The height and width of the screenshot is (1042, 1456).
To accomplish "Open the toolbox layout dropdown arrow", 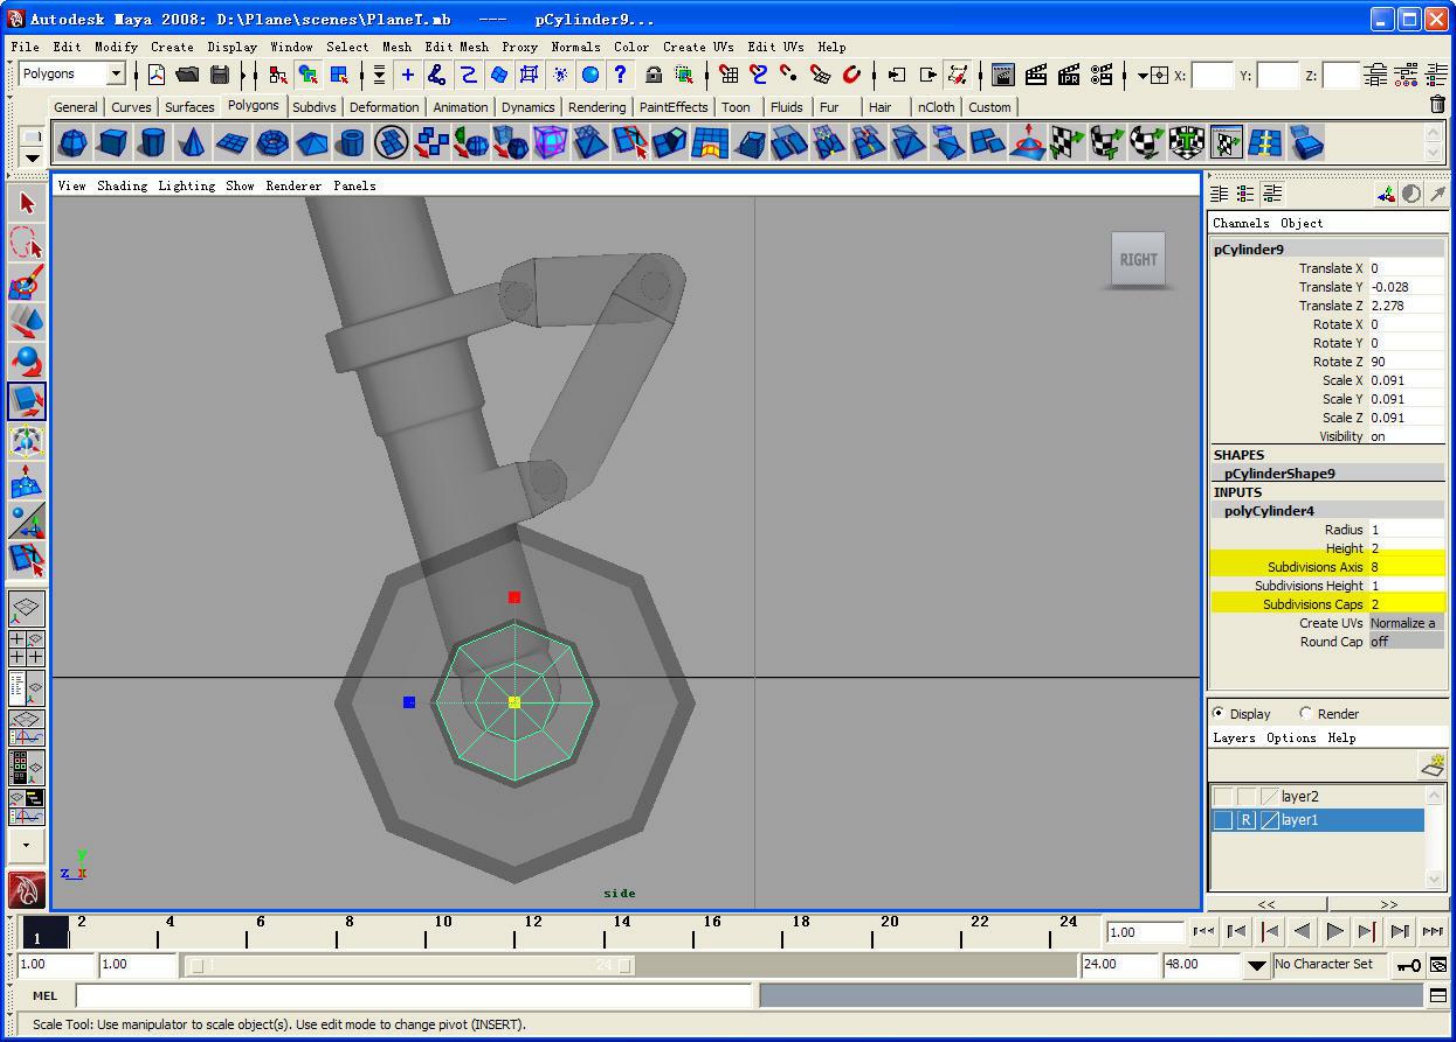I will point(27,845).
